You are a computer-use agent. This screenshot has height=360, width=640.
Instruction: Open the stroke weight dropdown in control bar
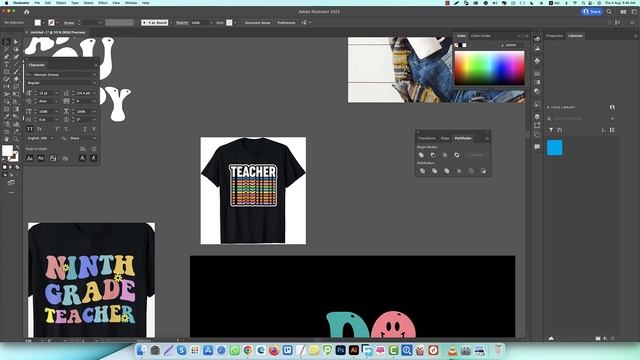pos(100,22)
